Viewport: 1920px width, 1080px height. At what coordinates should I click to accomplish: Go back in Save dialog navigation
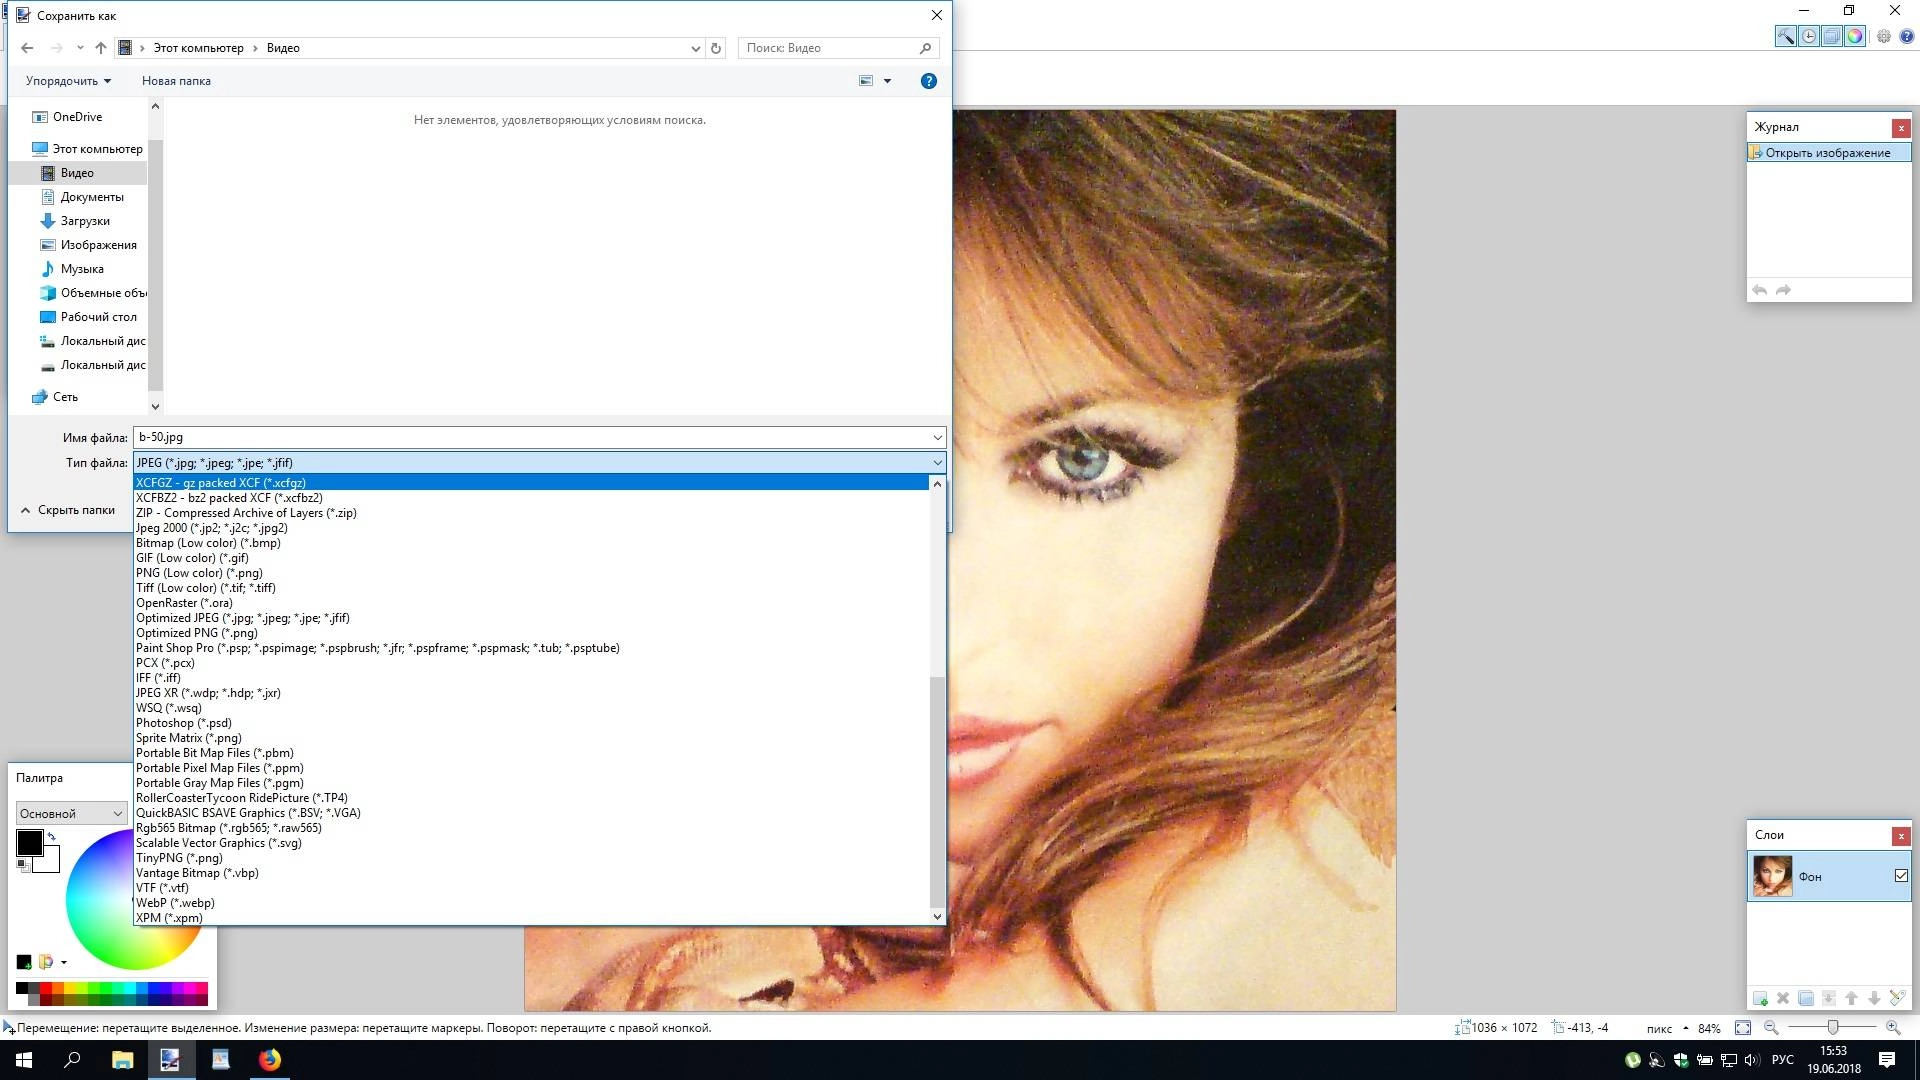pyautogui.click(x=27, y=48)
